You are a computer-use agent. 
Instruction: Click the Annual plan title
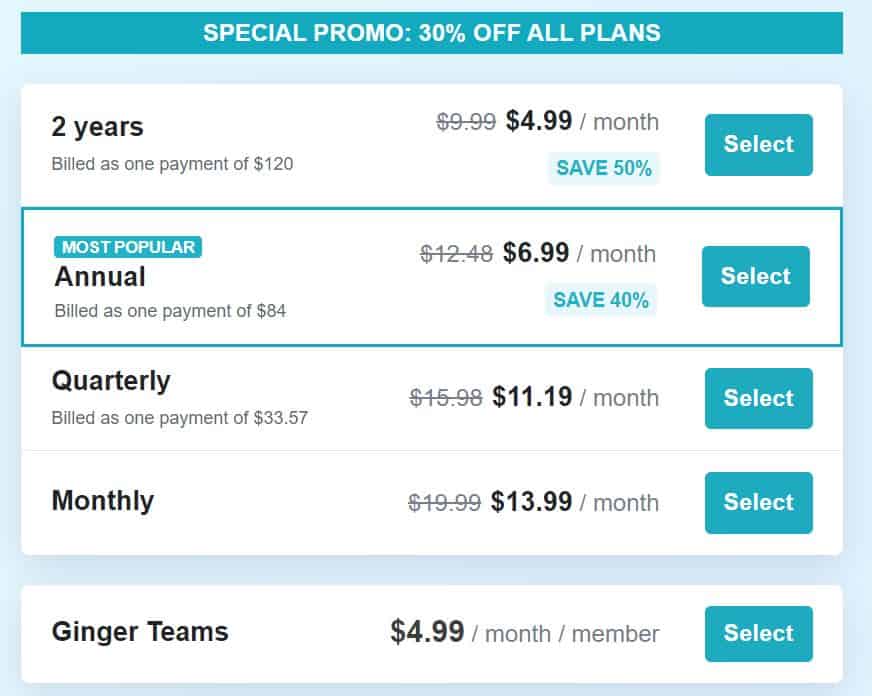coord(100,277)
